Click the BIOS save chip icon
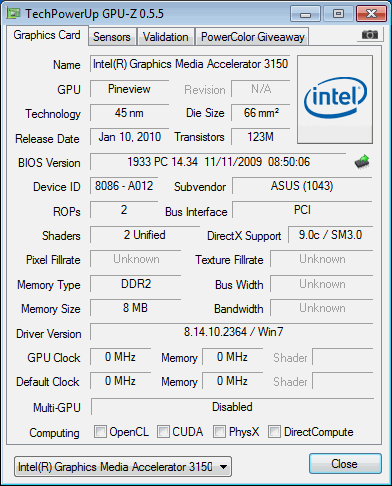The image size is (392, 486). point(362,162)
